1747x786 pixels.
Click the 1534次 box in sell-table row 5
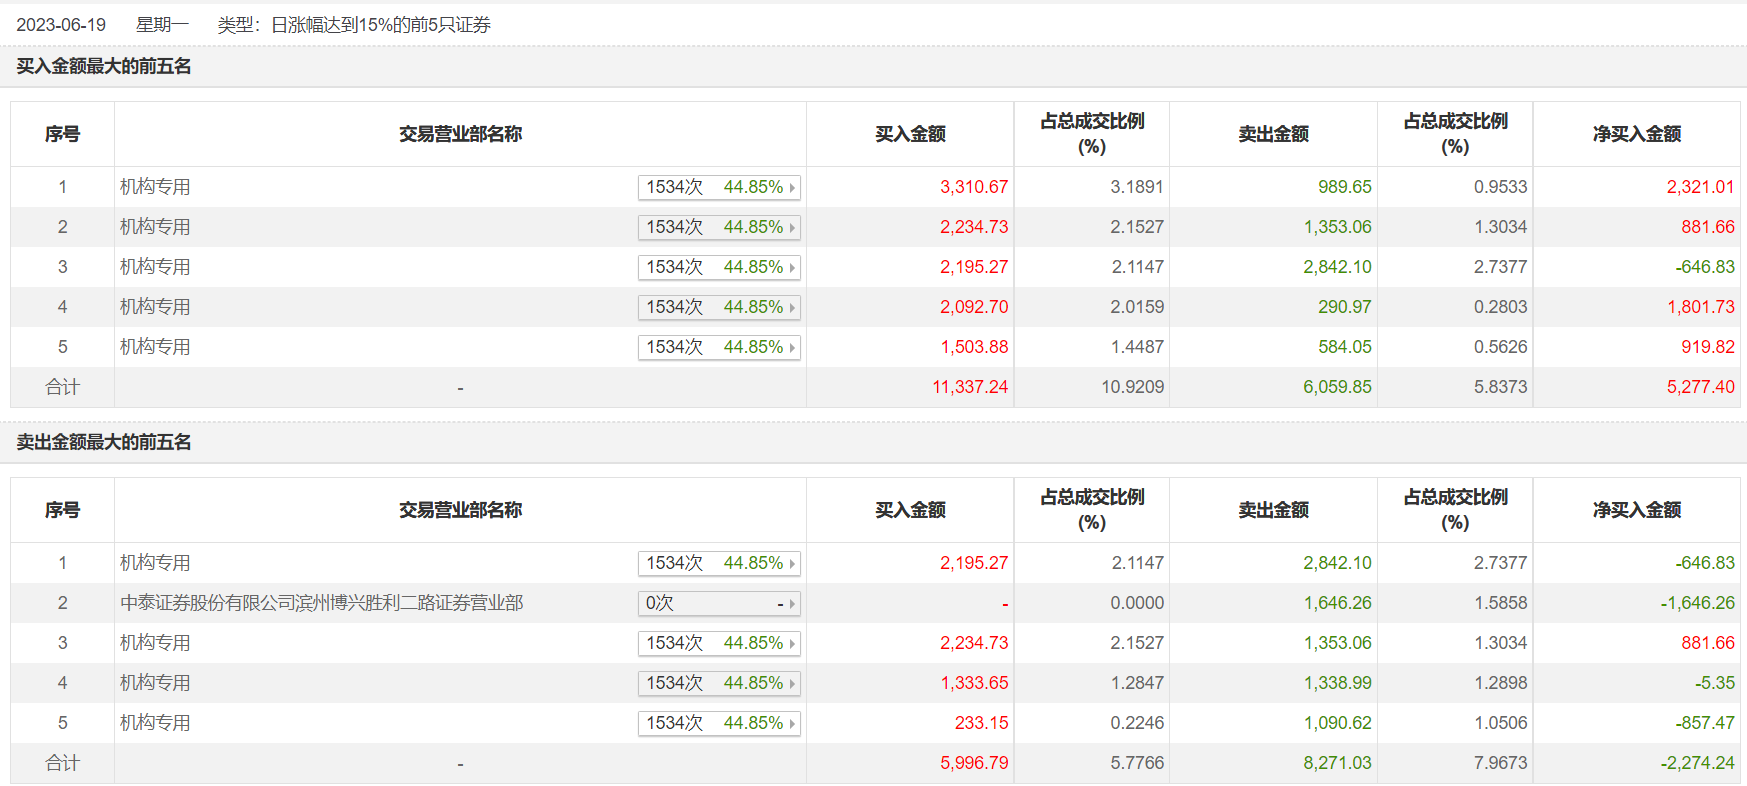tap(675, 723)
